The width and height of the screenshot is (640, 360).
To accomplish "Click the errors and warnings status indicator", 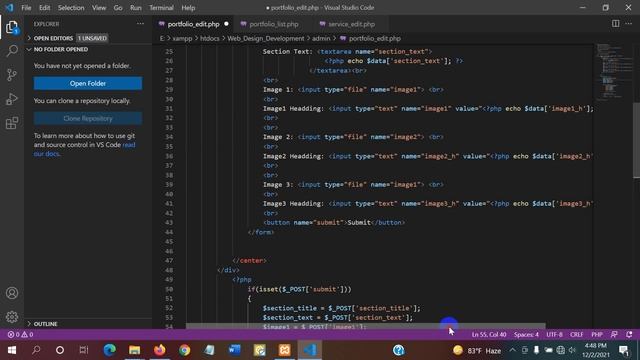I will [x=20, y=334].
